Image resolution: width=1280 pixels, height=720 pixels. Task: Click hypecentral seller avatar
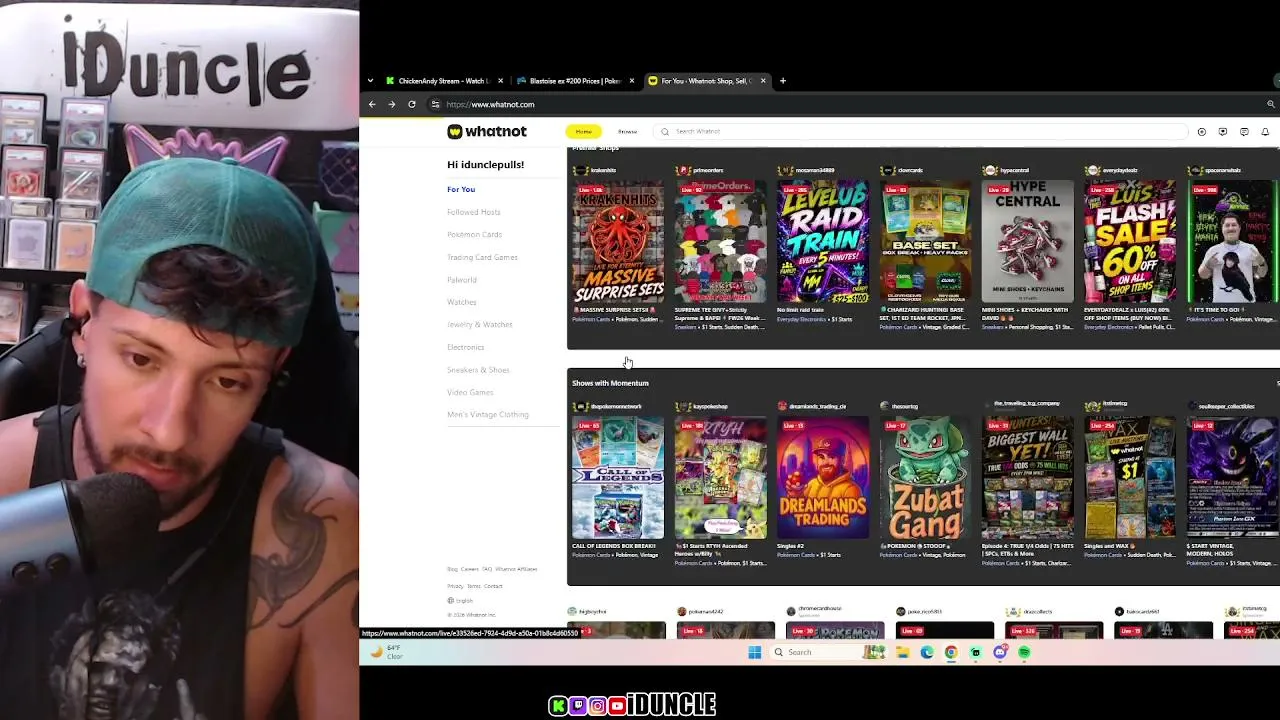tap(991, 170)
